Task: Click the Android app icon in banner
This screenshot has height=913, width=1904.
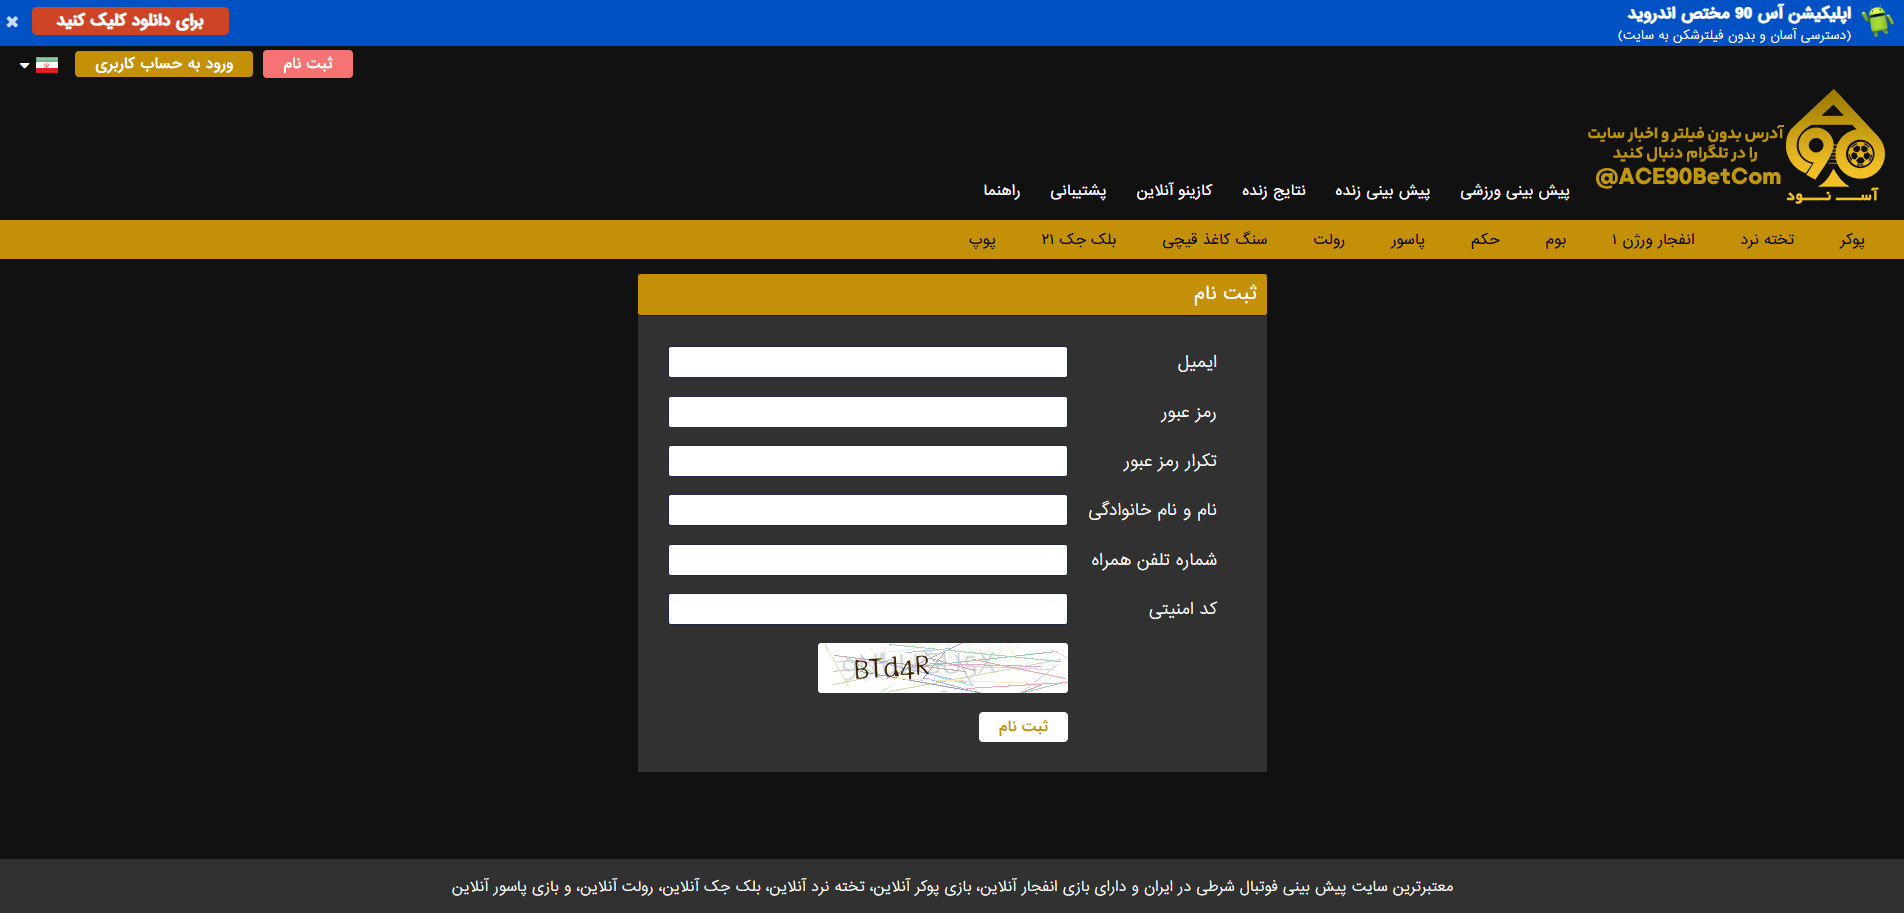Action: (1877, 21)
